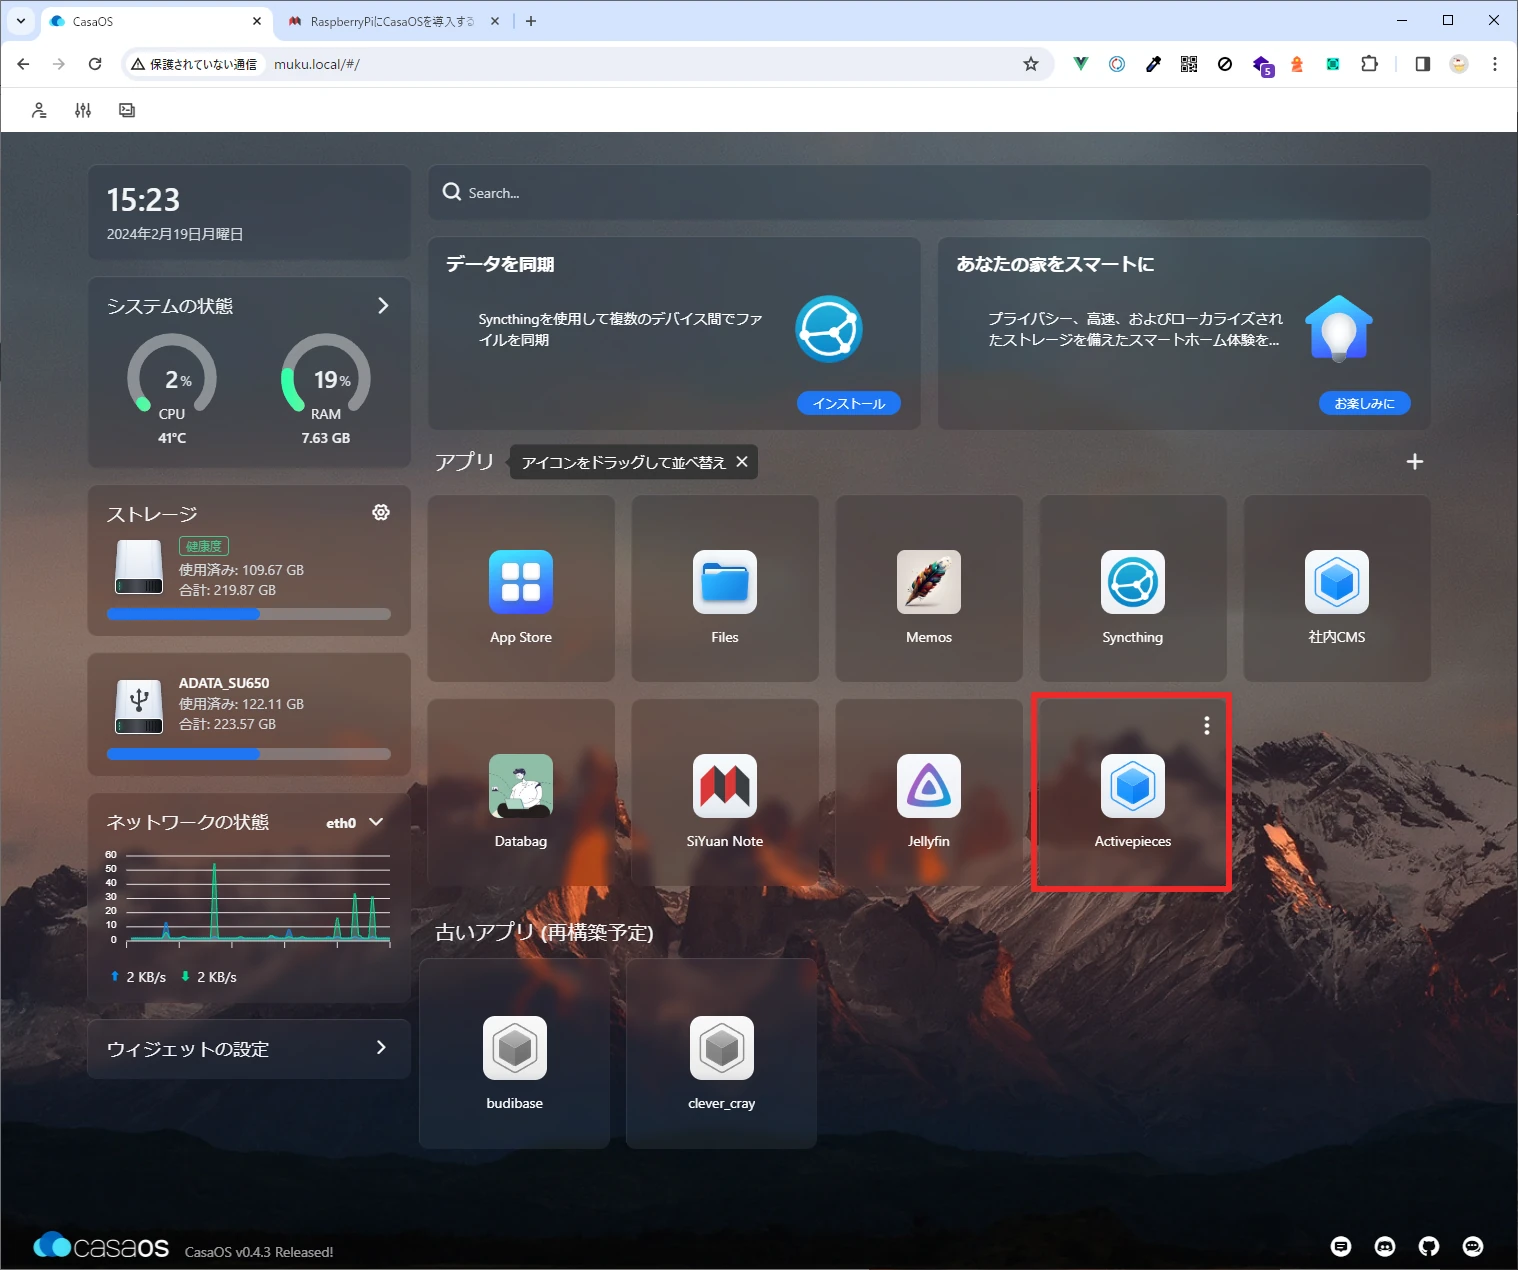Open the Chrome three-dot menu
The width and height of the screenshot is (1518, 1270).
click(1495, 64)
